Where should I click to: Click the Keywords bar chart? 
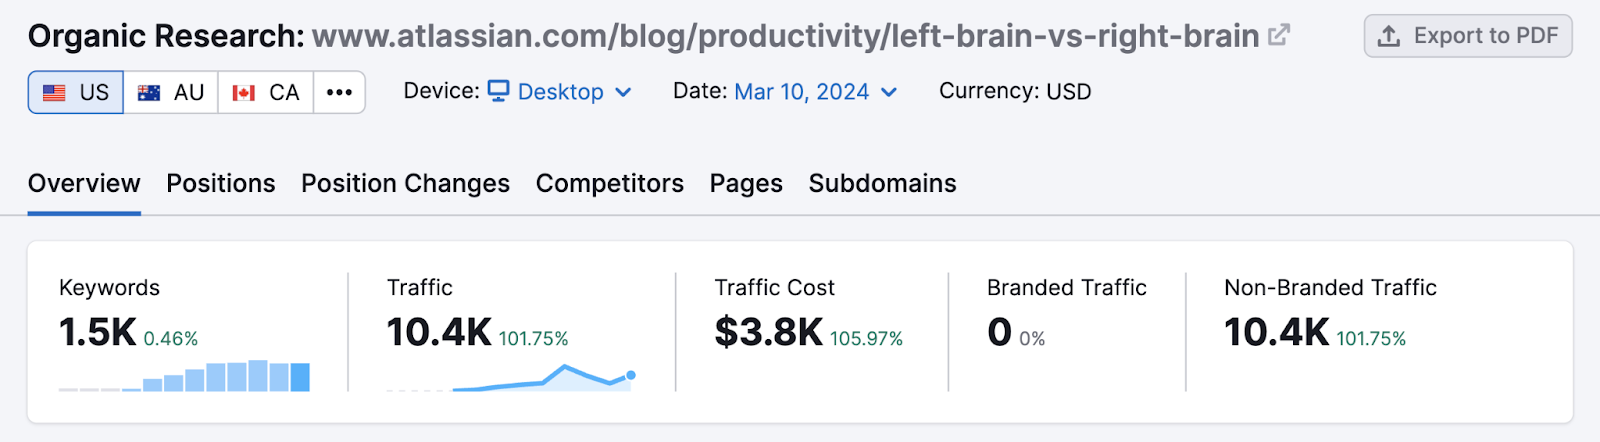(184, 376)
